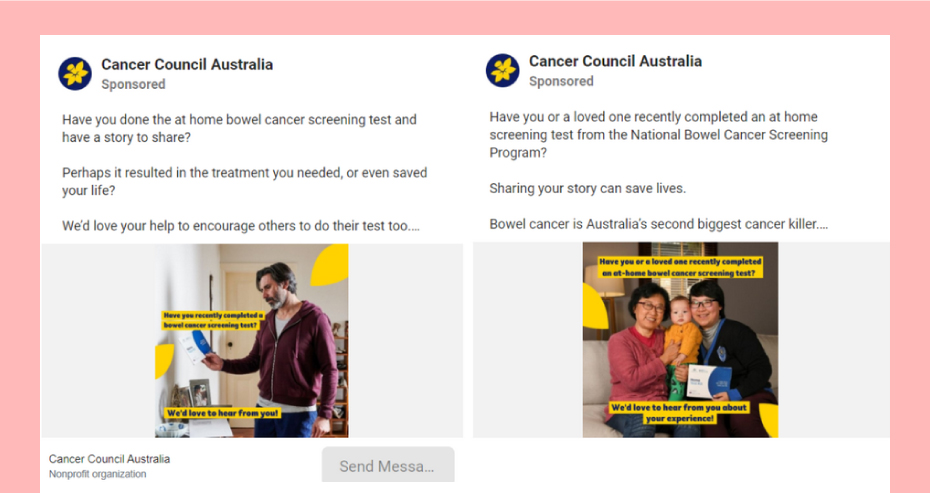Click 'We'd love to hear from you about' banner
Viewport: 930px width, 493px height.
(x=679, y=413)
